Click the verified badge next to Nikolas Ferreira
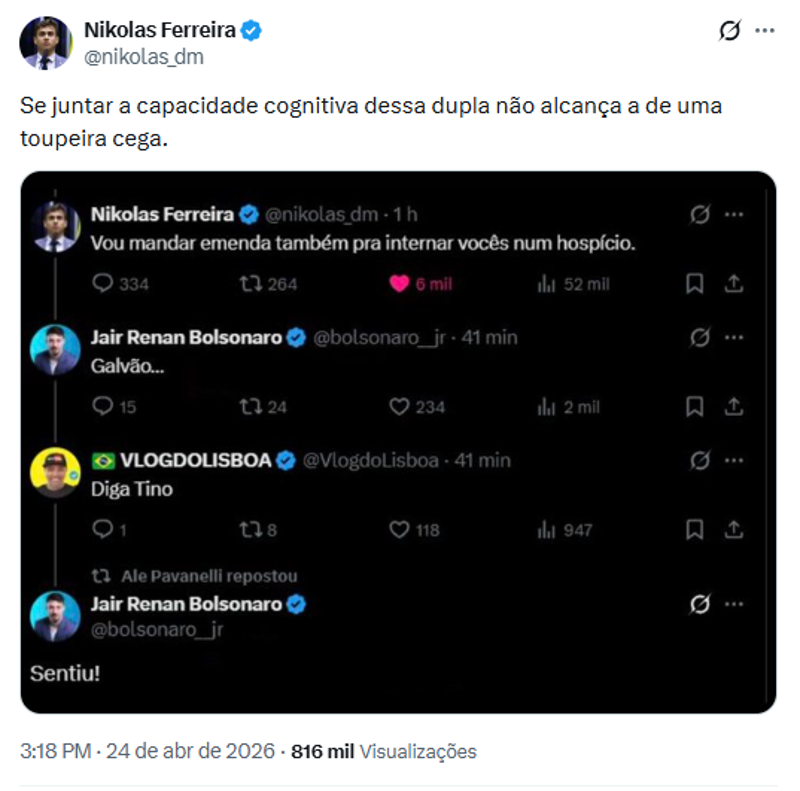800x791 pixels. [249, 30]
